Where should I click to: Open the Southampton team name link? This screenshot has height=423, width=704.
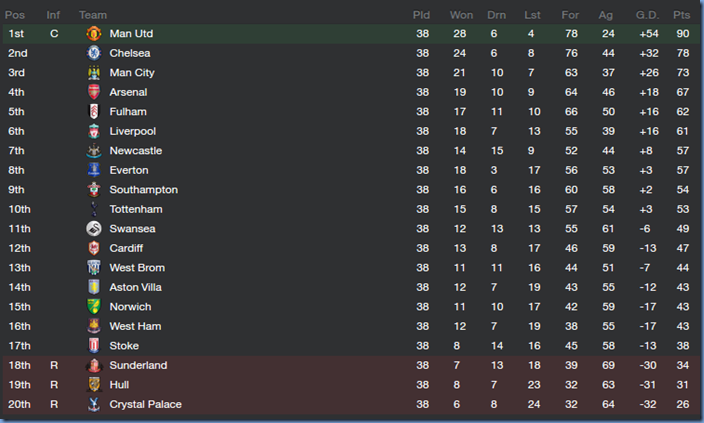point(144,190)
